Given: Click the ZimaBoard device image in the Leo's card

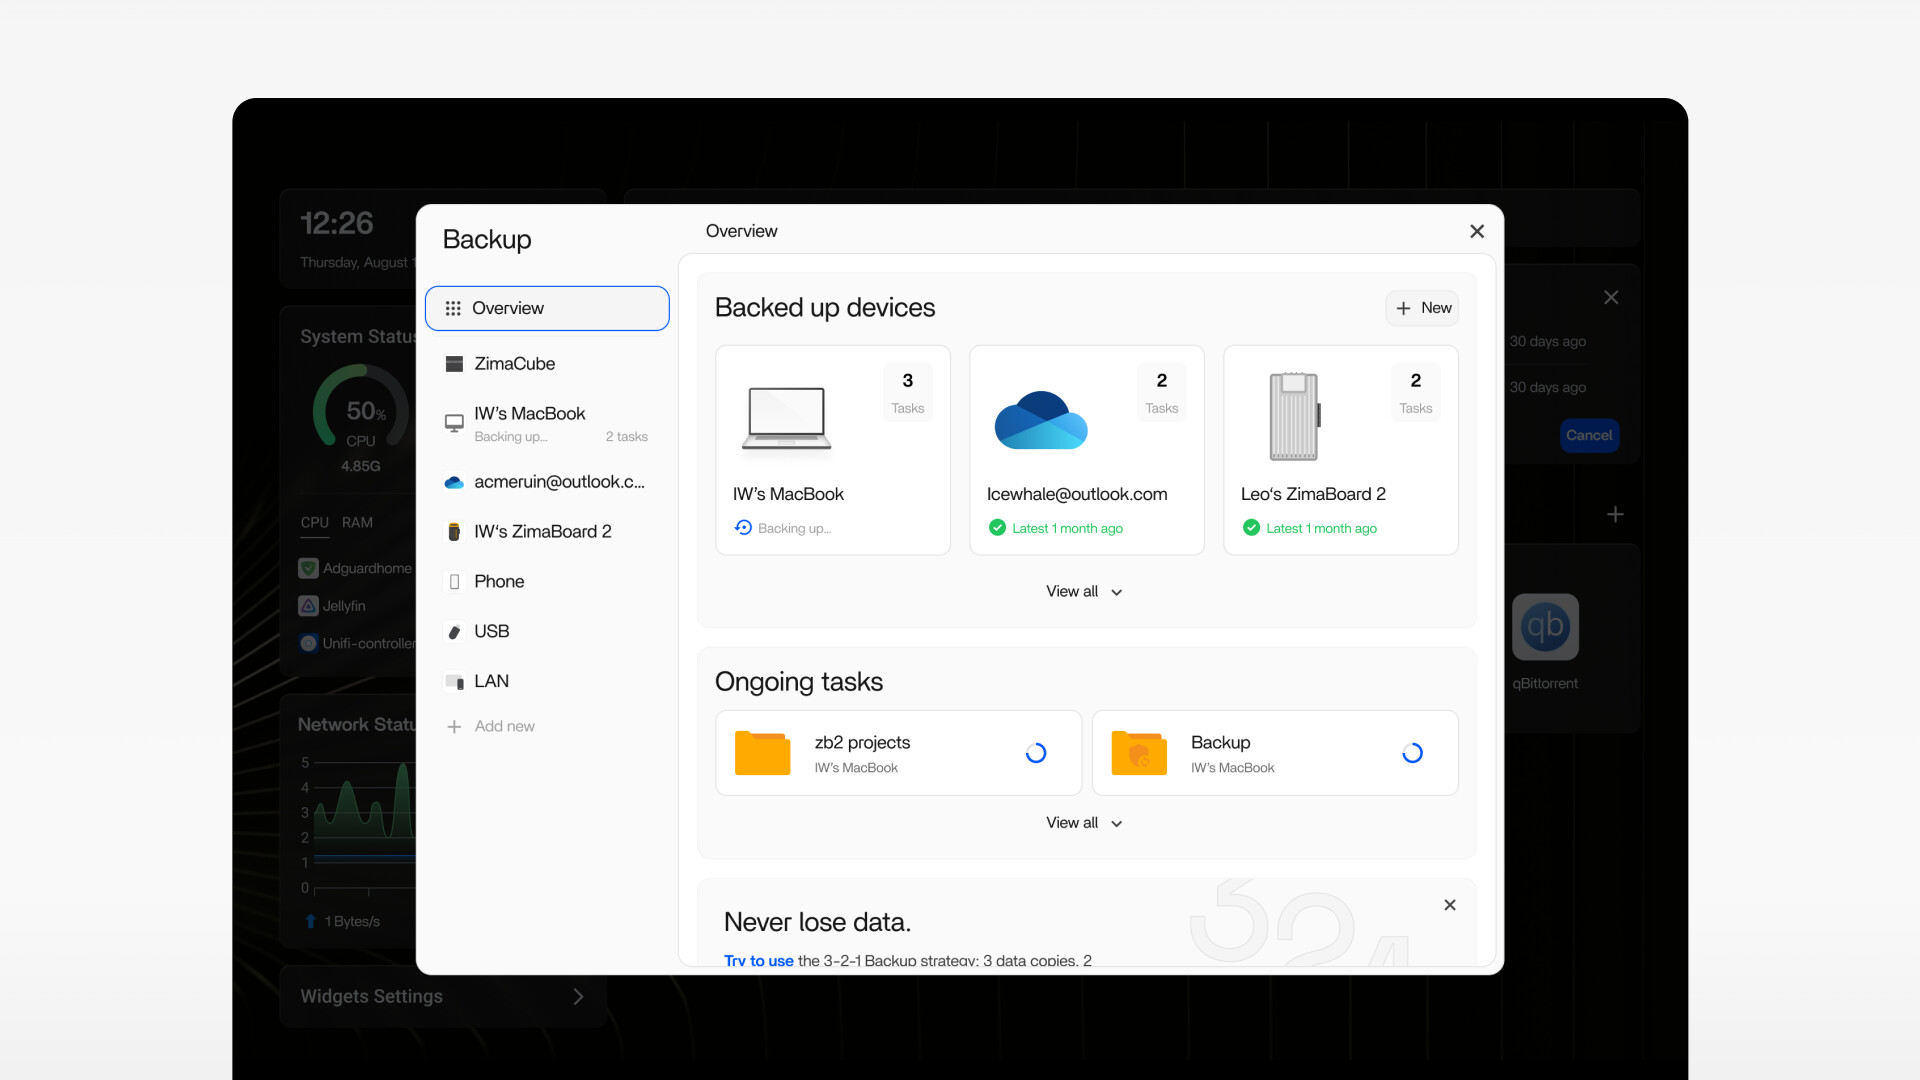Looking at the screenshot, I should (1294, 416).
